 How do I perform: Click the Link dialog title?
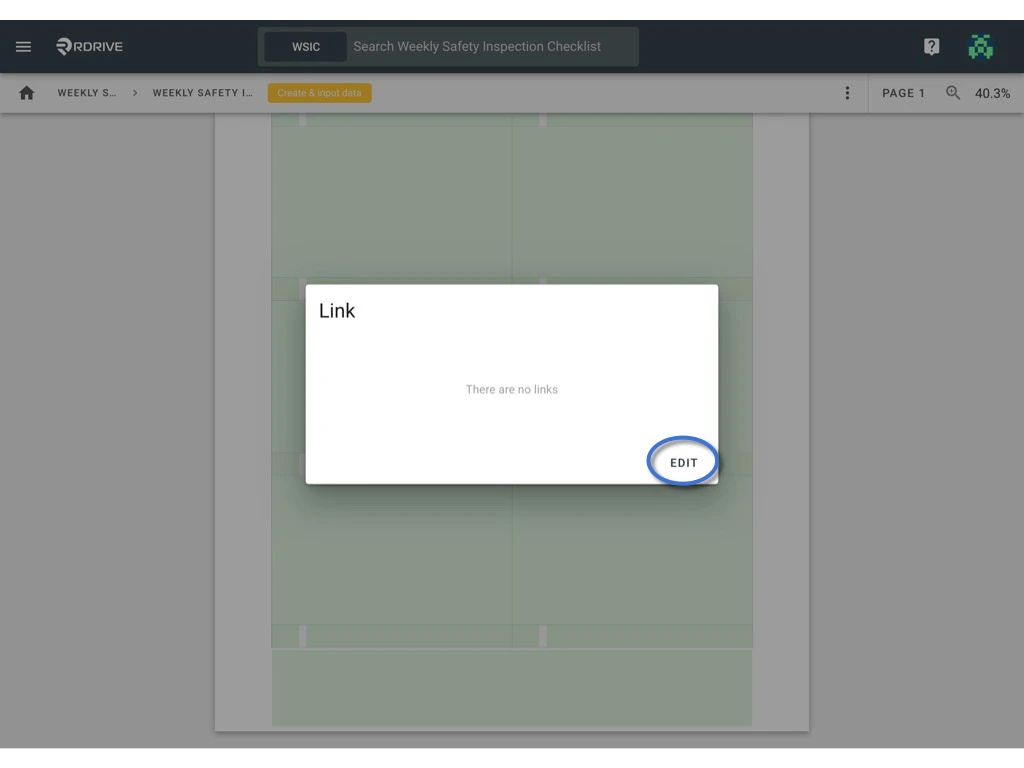coord(337,310)
